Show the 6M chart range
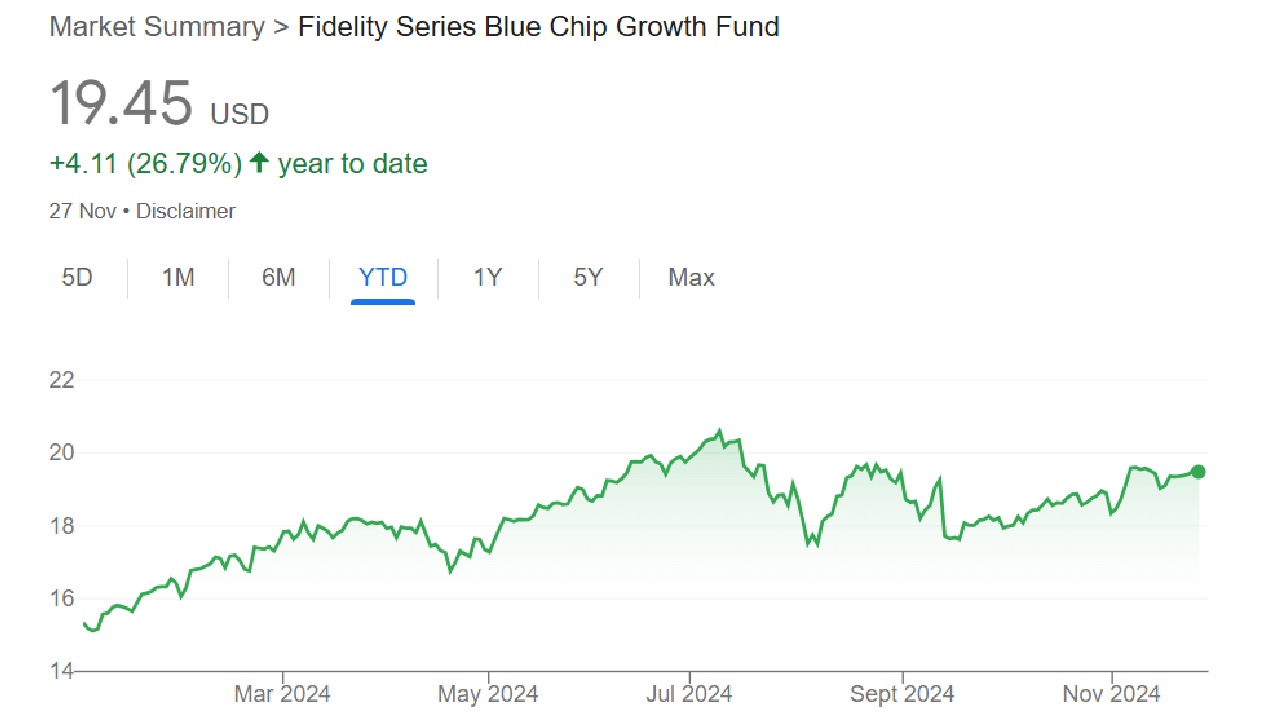This screenshot has width=1280, height=720. coord(278,278)
